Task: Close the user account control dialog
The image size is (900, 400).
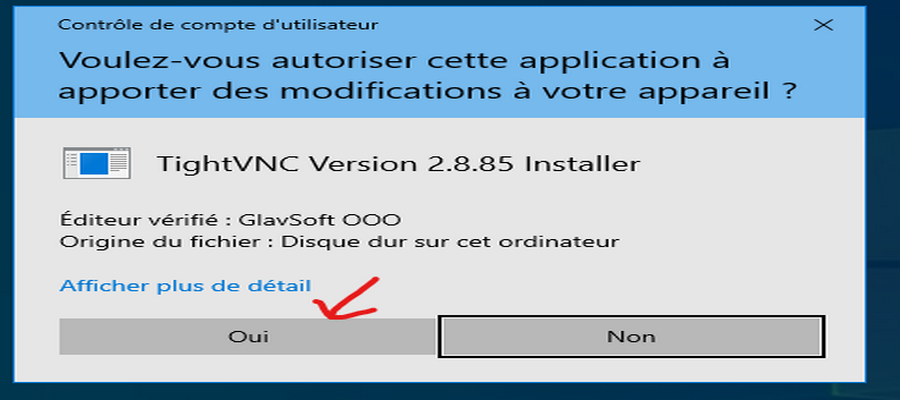Action: pos(824,25)
